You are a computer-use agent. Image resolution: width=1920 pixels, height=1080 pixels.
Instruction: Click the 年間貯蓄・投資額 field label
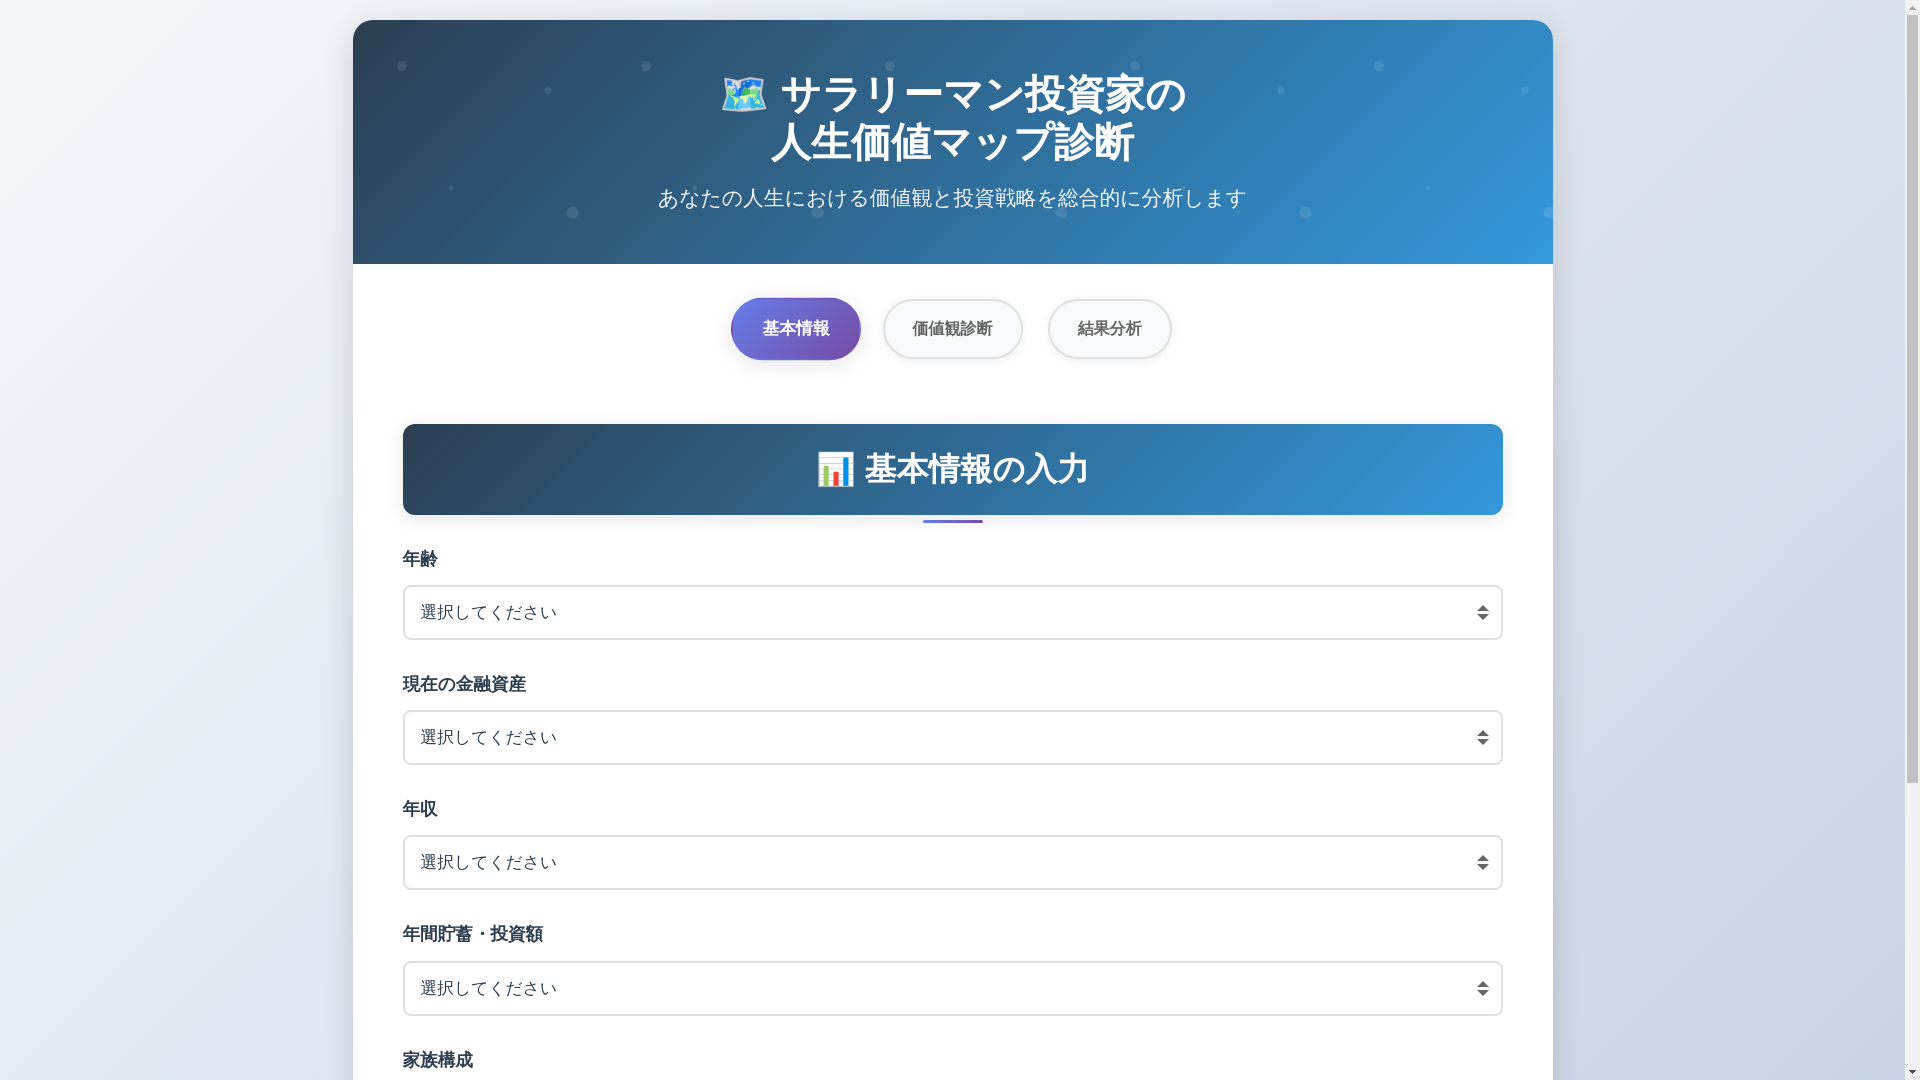point(472,934)
